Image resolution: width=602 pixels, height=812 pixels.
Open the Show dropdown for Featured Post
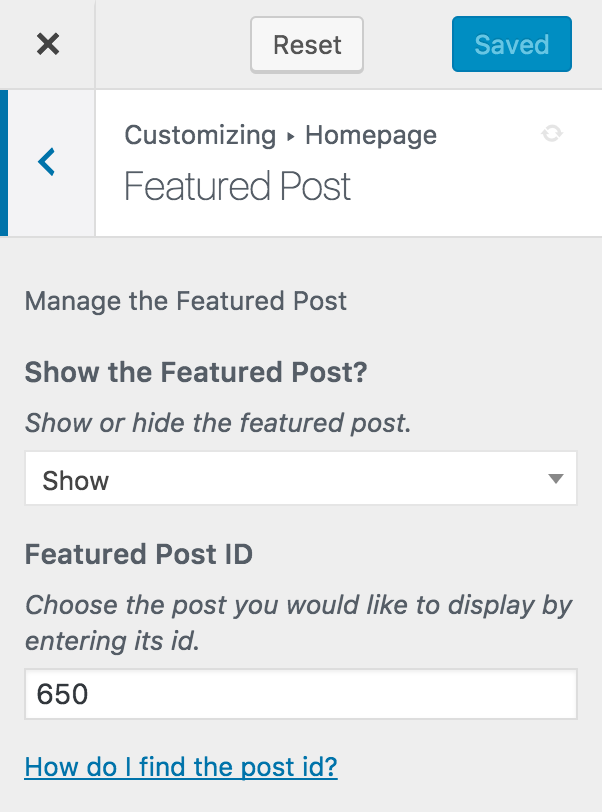pos(300,478)
